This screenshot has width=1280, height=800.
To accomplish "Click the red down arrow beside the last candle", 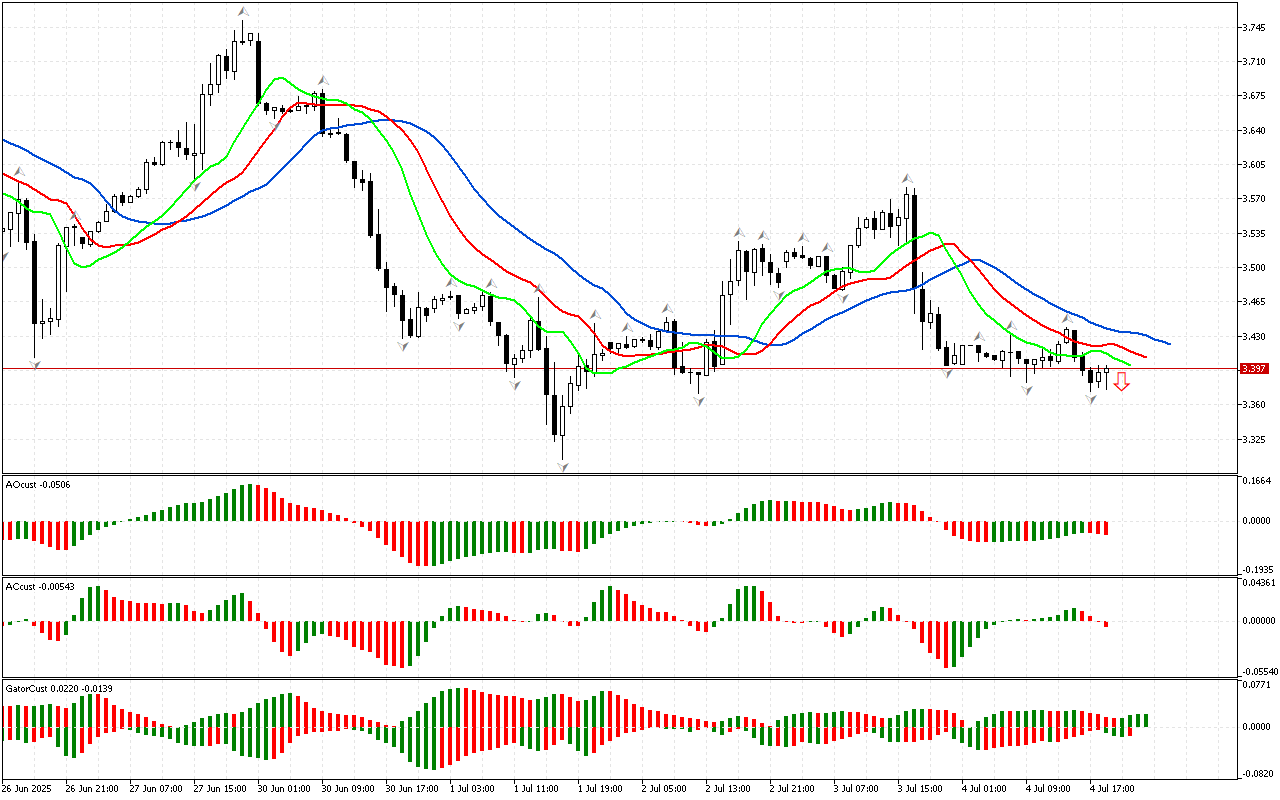I will (x=1122, y=381).
